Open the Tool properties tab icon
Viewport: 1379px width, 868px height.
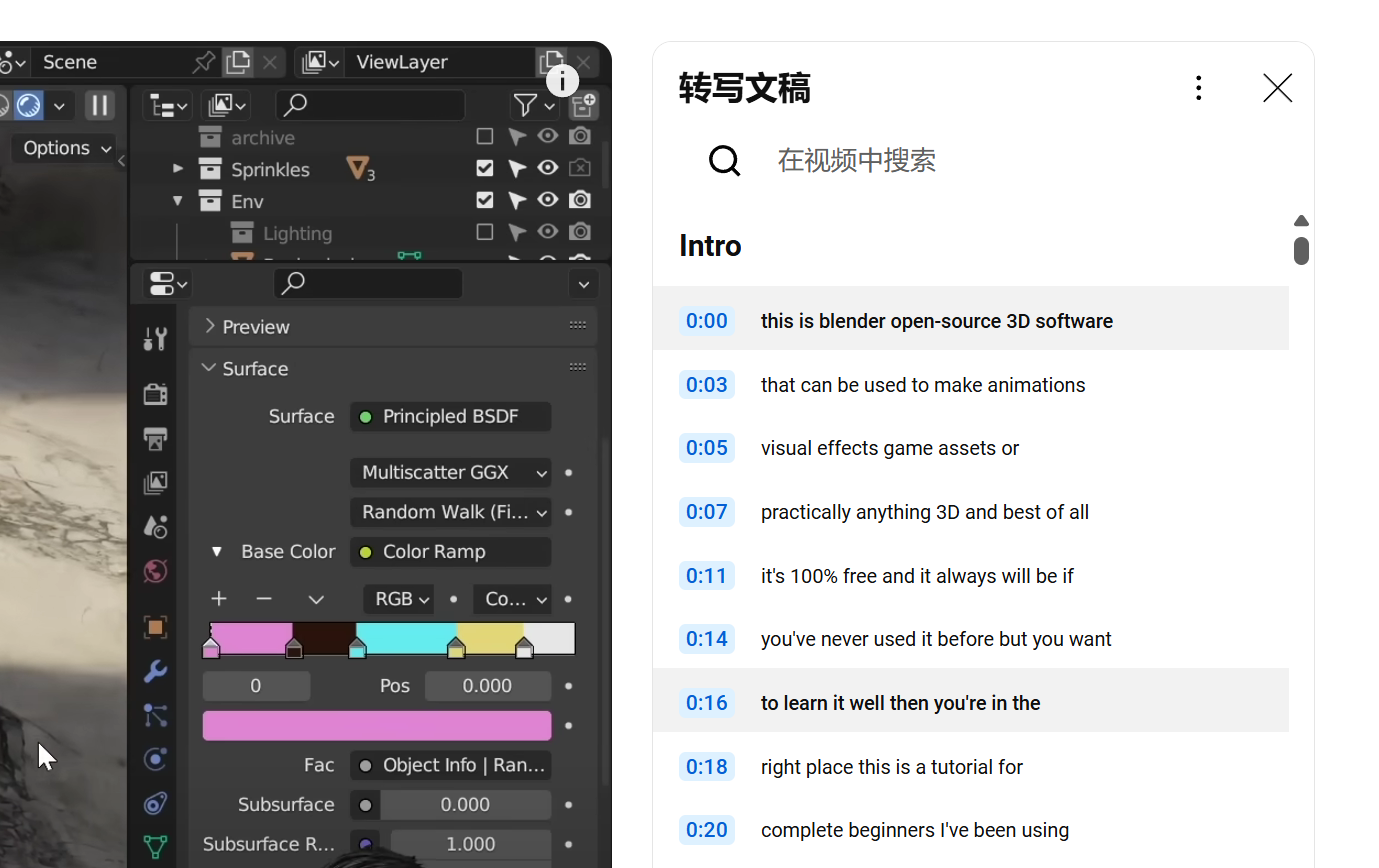[x=155, y=340]
